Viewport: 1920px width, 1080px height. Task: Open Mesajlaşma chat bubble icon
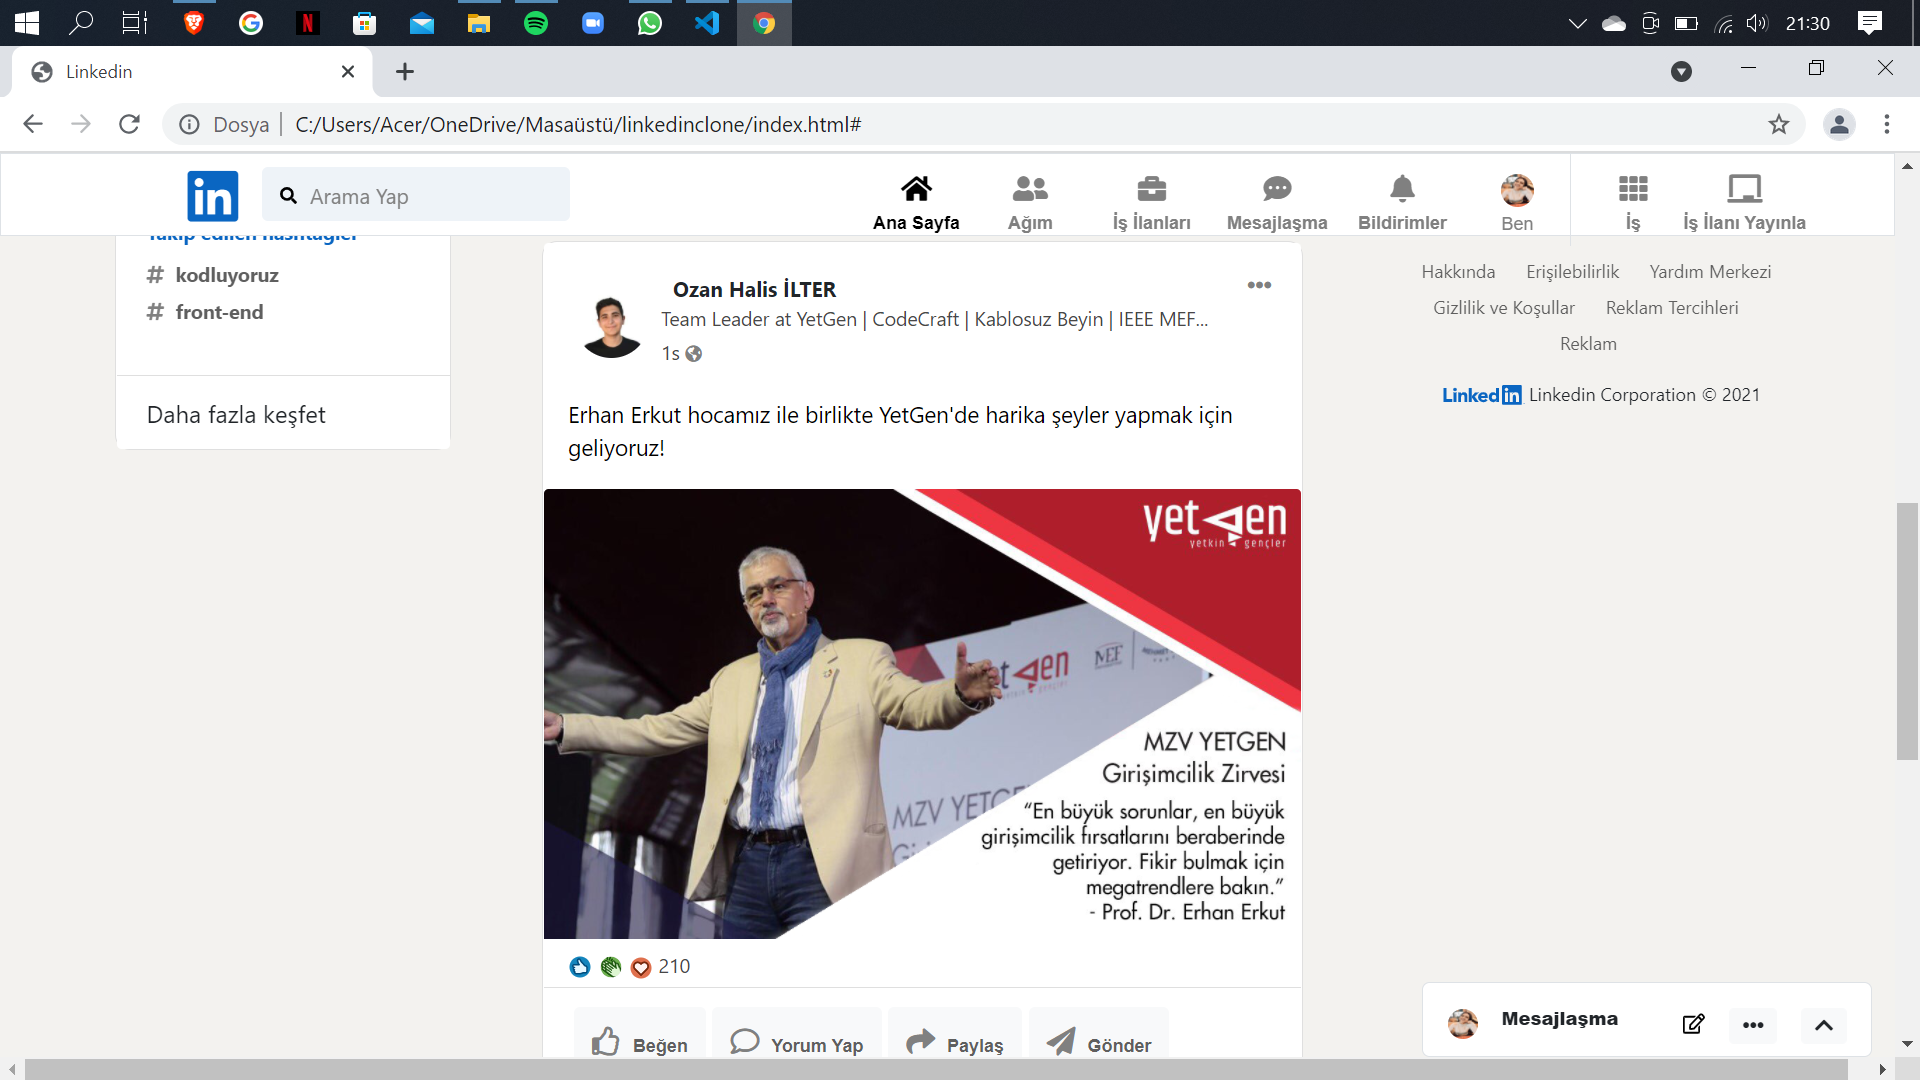point(1276,189)
